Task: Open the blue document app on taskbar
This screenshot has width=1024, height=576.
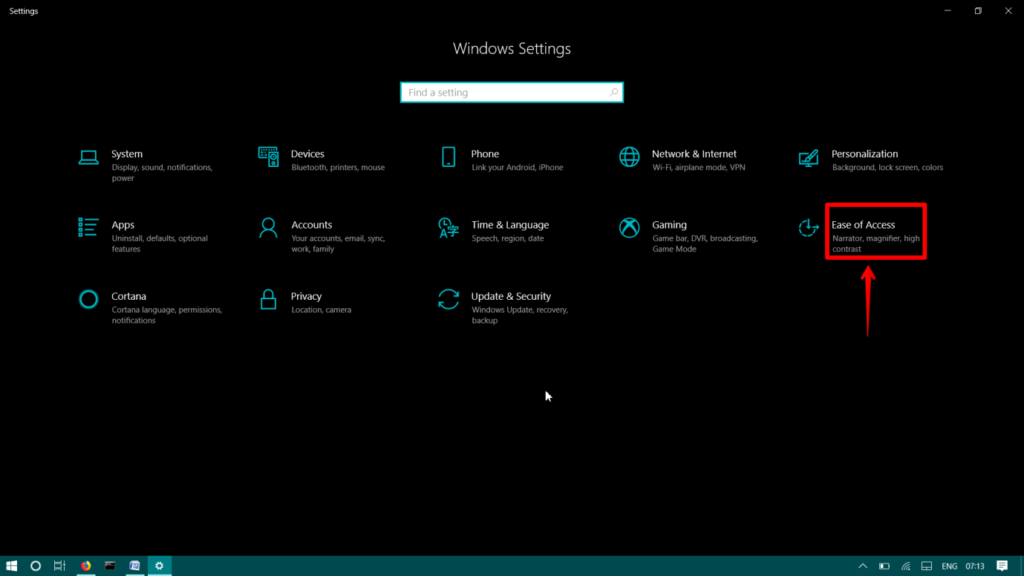Action: coord(135,566)
